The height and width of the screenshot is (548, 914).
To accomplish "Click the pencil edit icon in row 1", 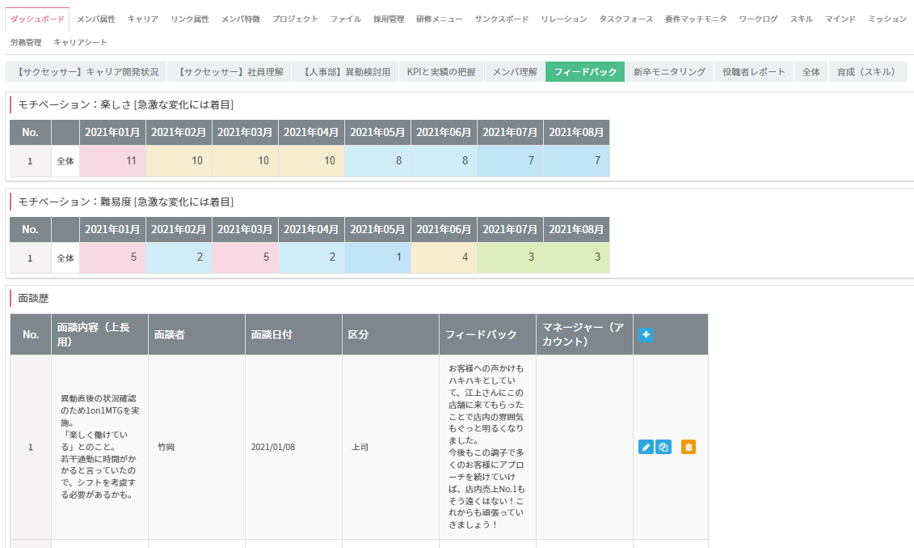I will click(x=645, y=447).
